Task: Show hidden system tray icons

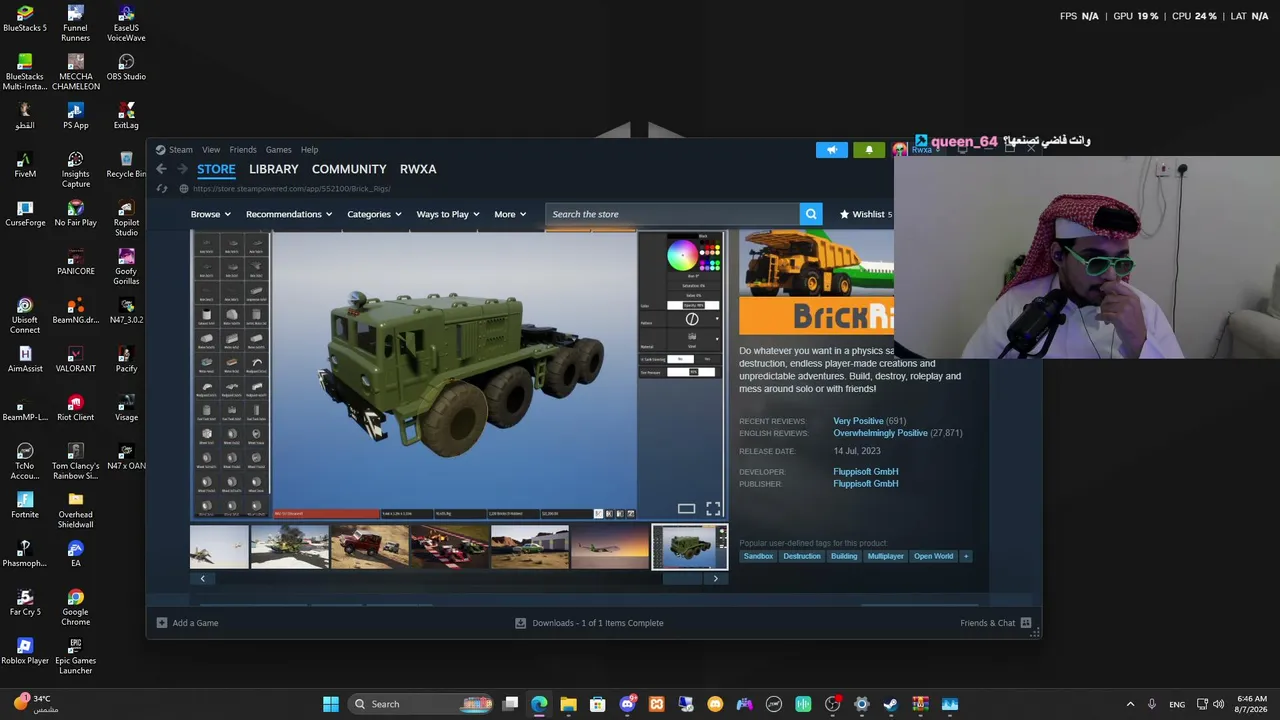Action: point(1130,704)
